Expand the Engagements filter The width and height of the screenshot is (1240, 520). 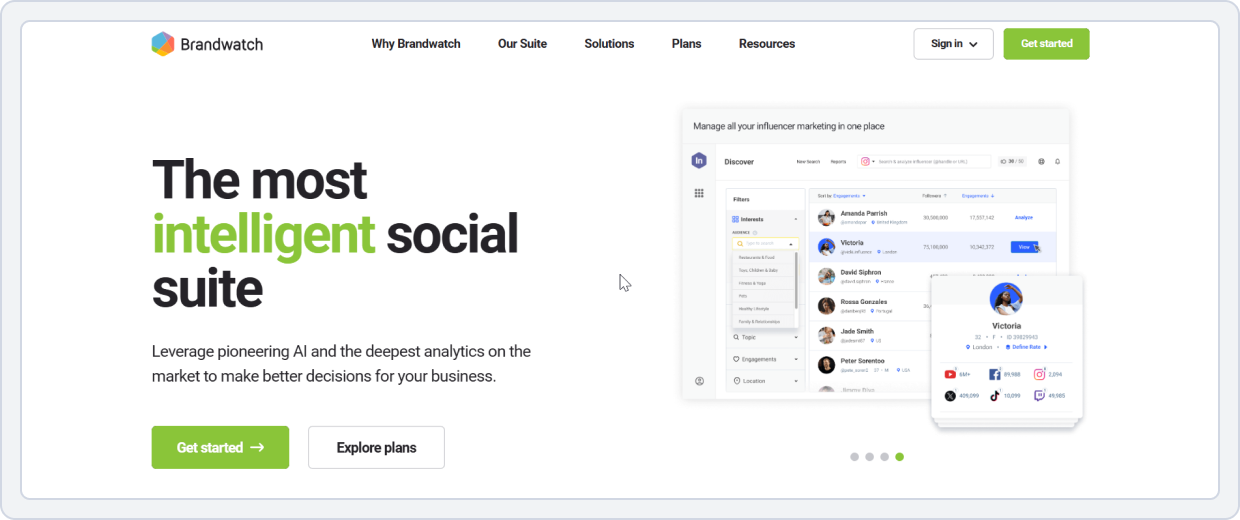pos(765,359)
